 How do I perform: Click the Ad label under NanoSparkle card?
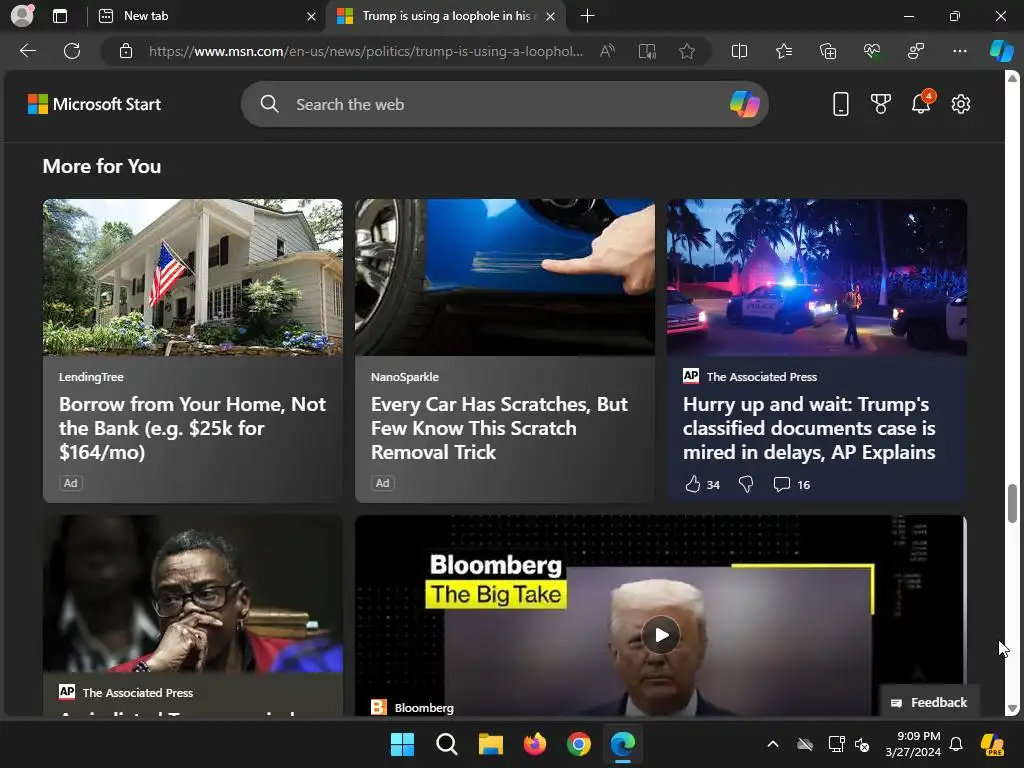pos(383,483)
